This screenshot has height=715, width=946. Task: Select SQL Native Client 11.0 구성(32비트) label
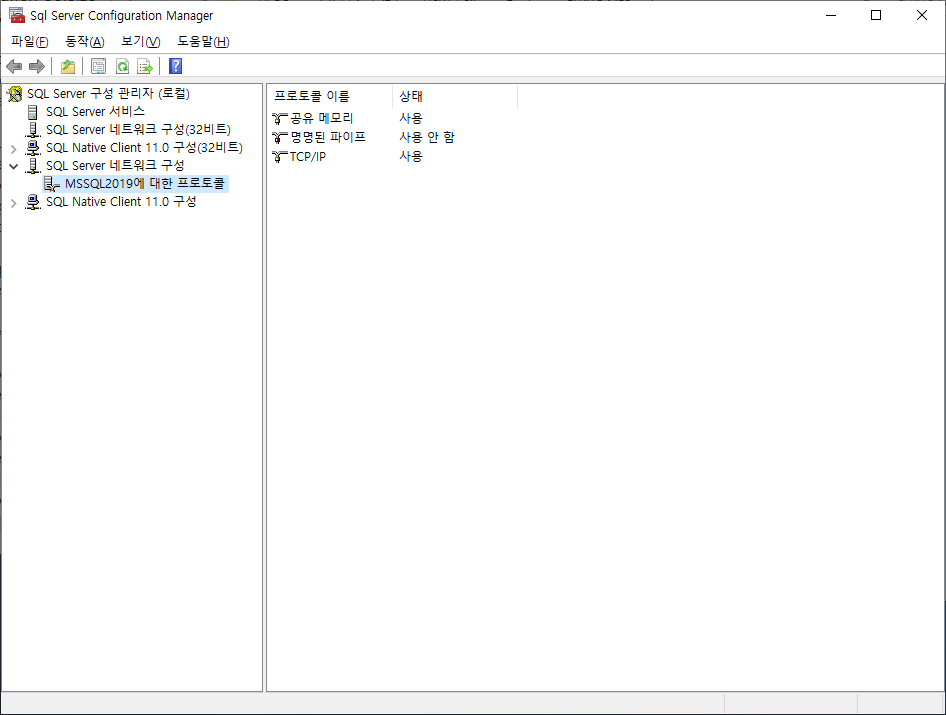click(x=144, y=148)
